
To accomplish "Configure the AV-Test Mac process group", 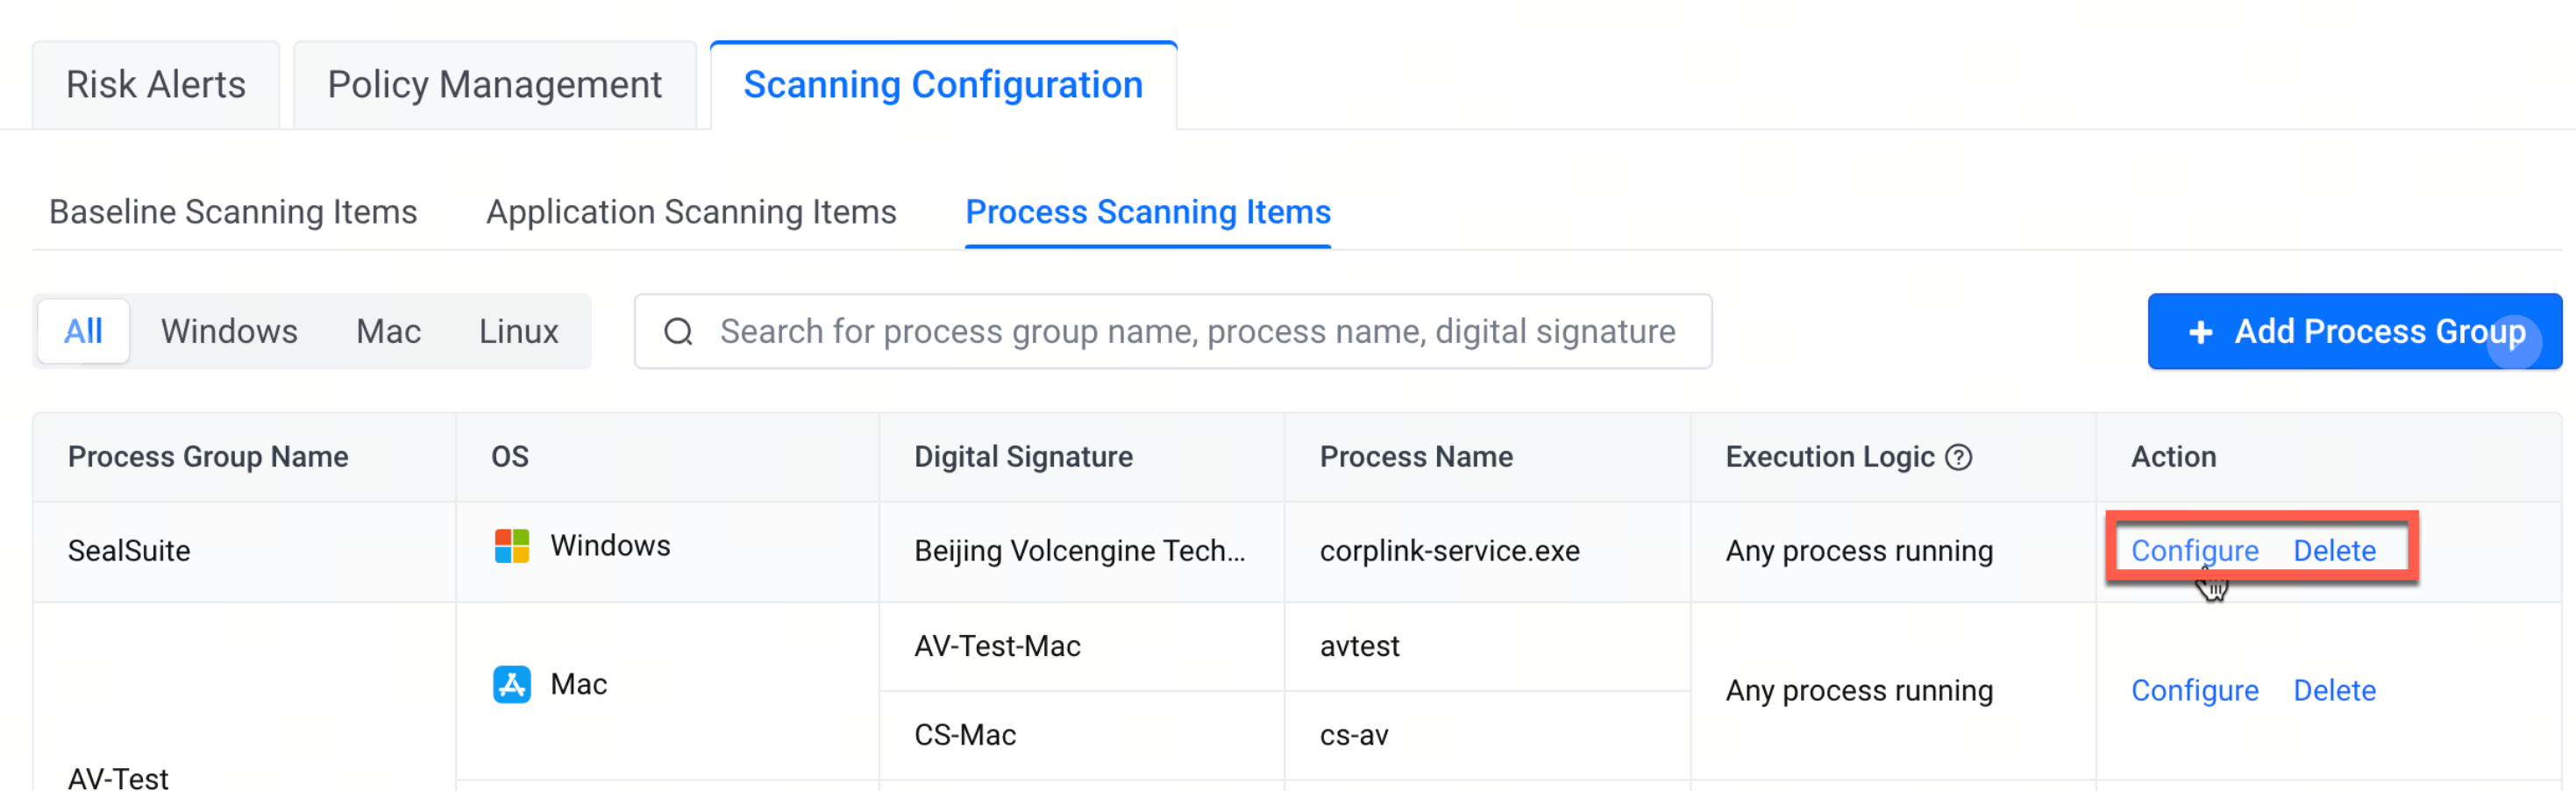I will pos(2194,691).
